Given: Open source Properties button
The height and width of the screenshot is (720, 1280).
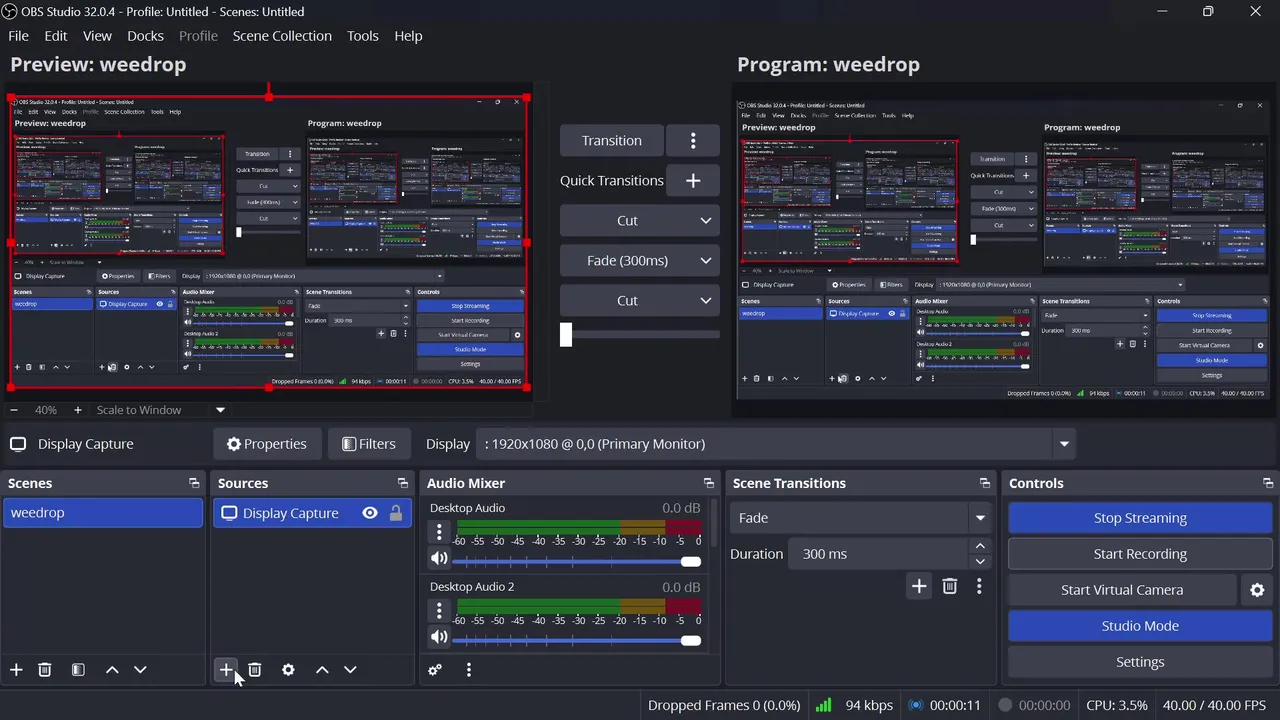Looking at the screenshot, I should 266,444.
